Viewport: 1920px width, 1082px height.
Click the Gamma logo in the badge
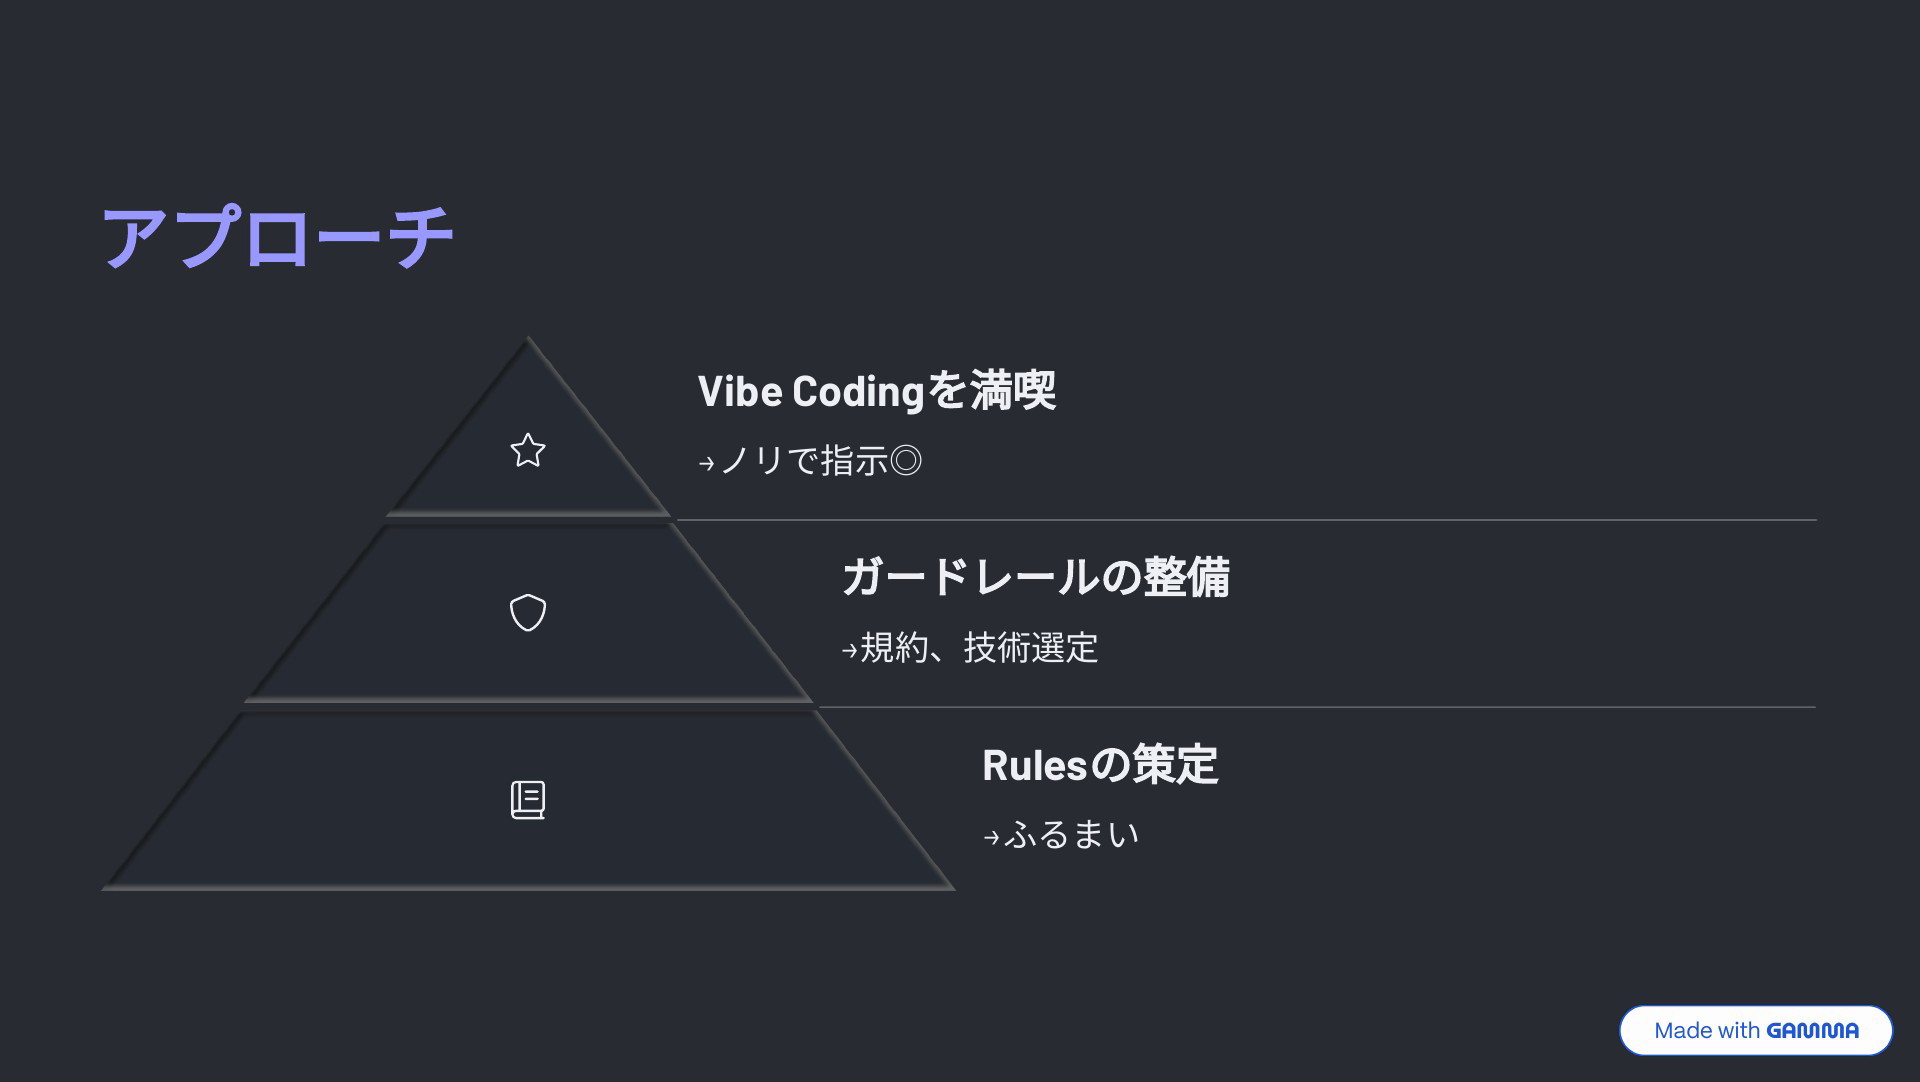1812,1030
